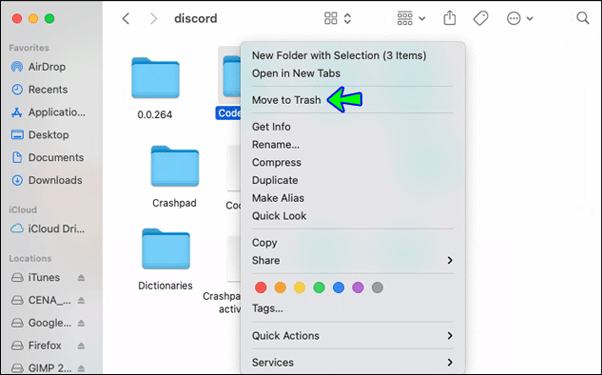This screenshot has width=602, height=375.
Task: Choose Make Alias from context menu
Action: click(x=278, y=198)
